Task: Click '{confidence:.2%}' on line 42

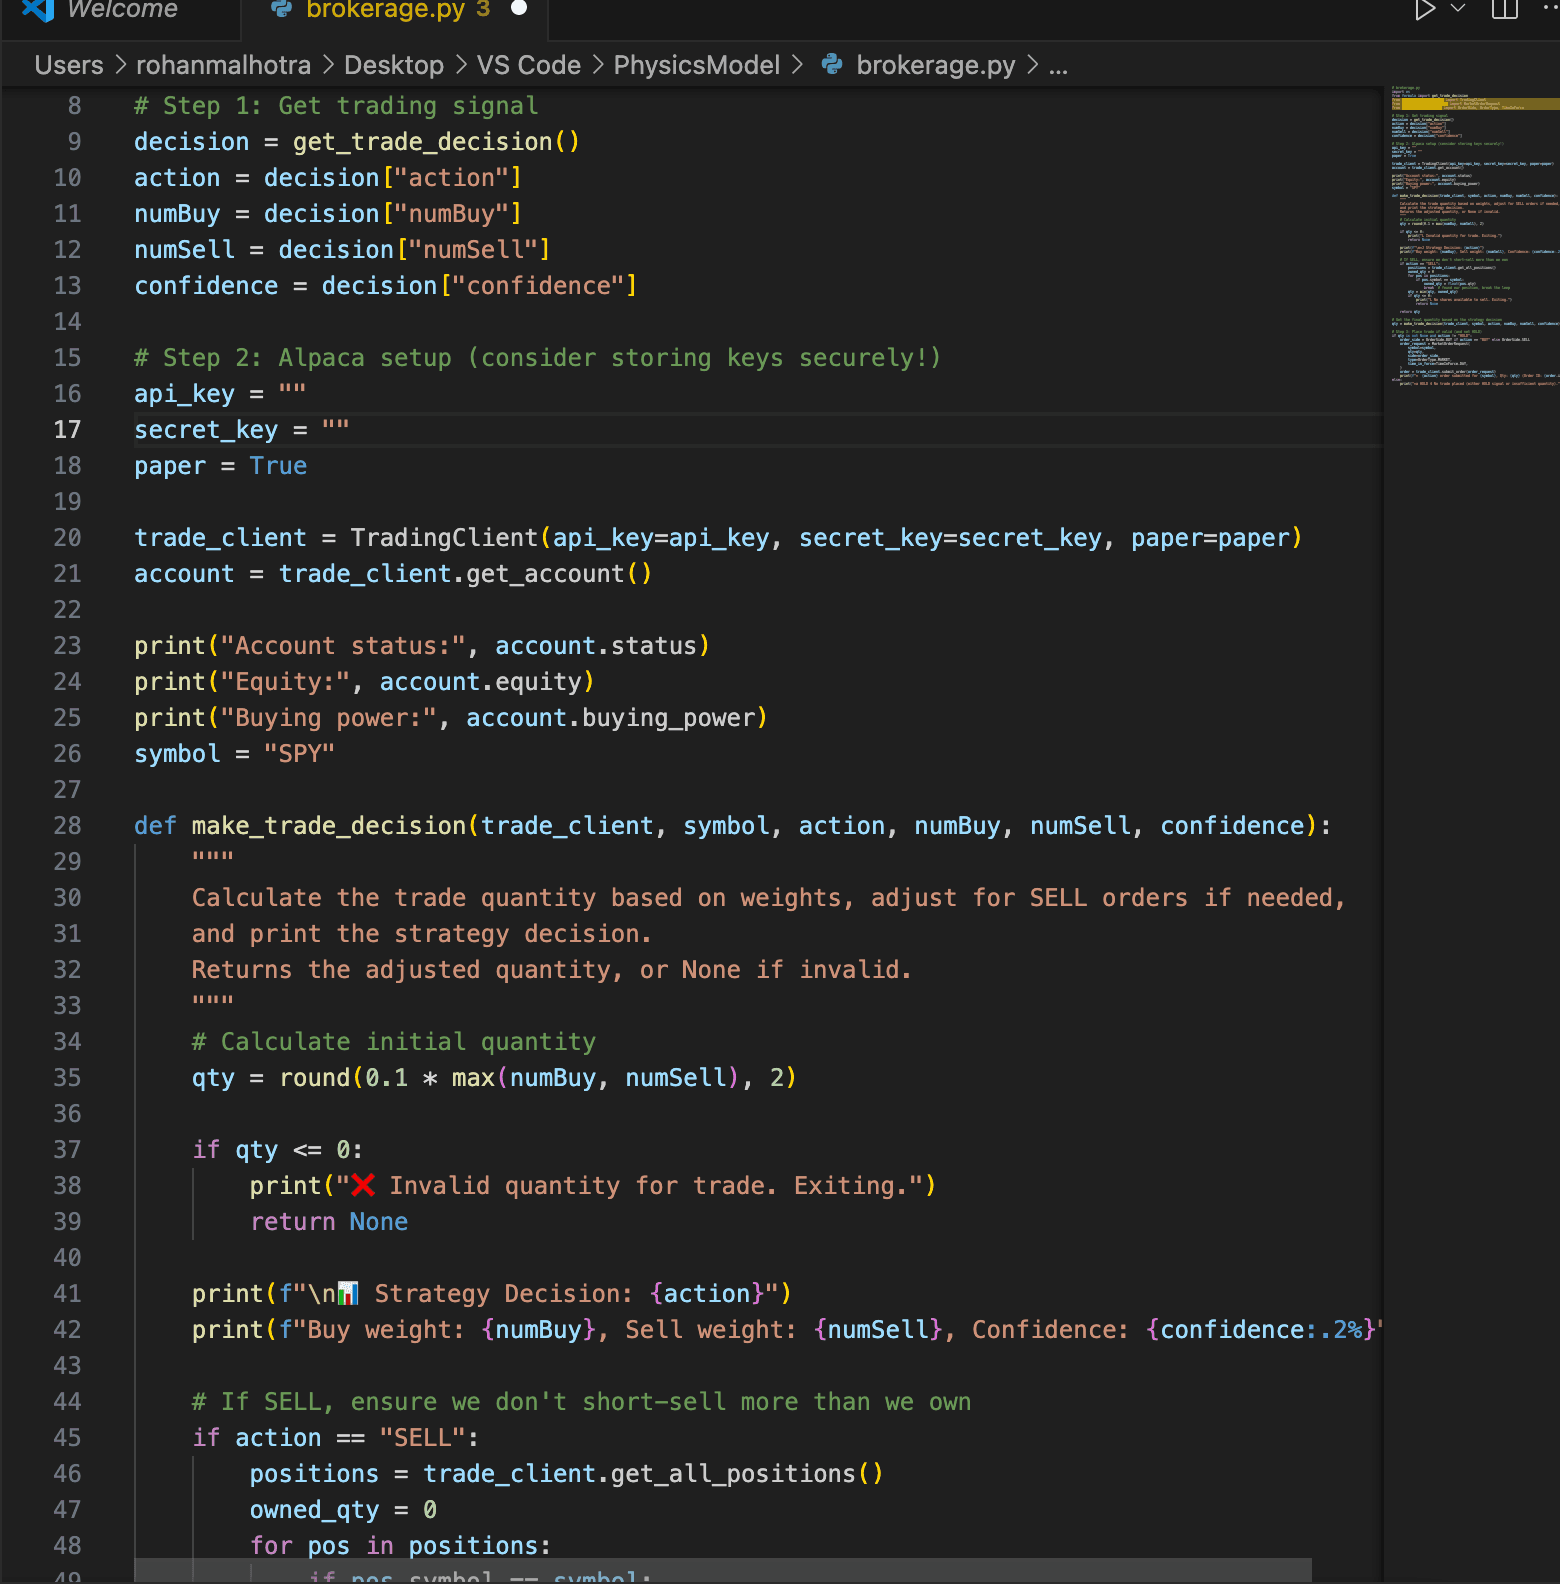Action: pos(1261,1330)
